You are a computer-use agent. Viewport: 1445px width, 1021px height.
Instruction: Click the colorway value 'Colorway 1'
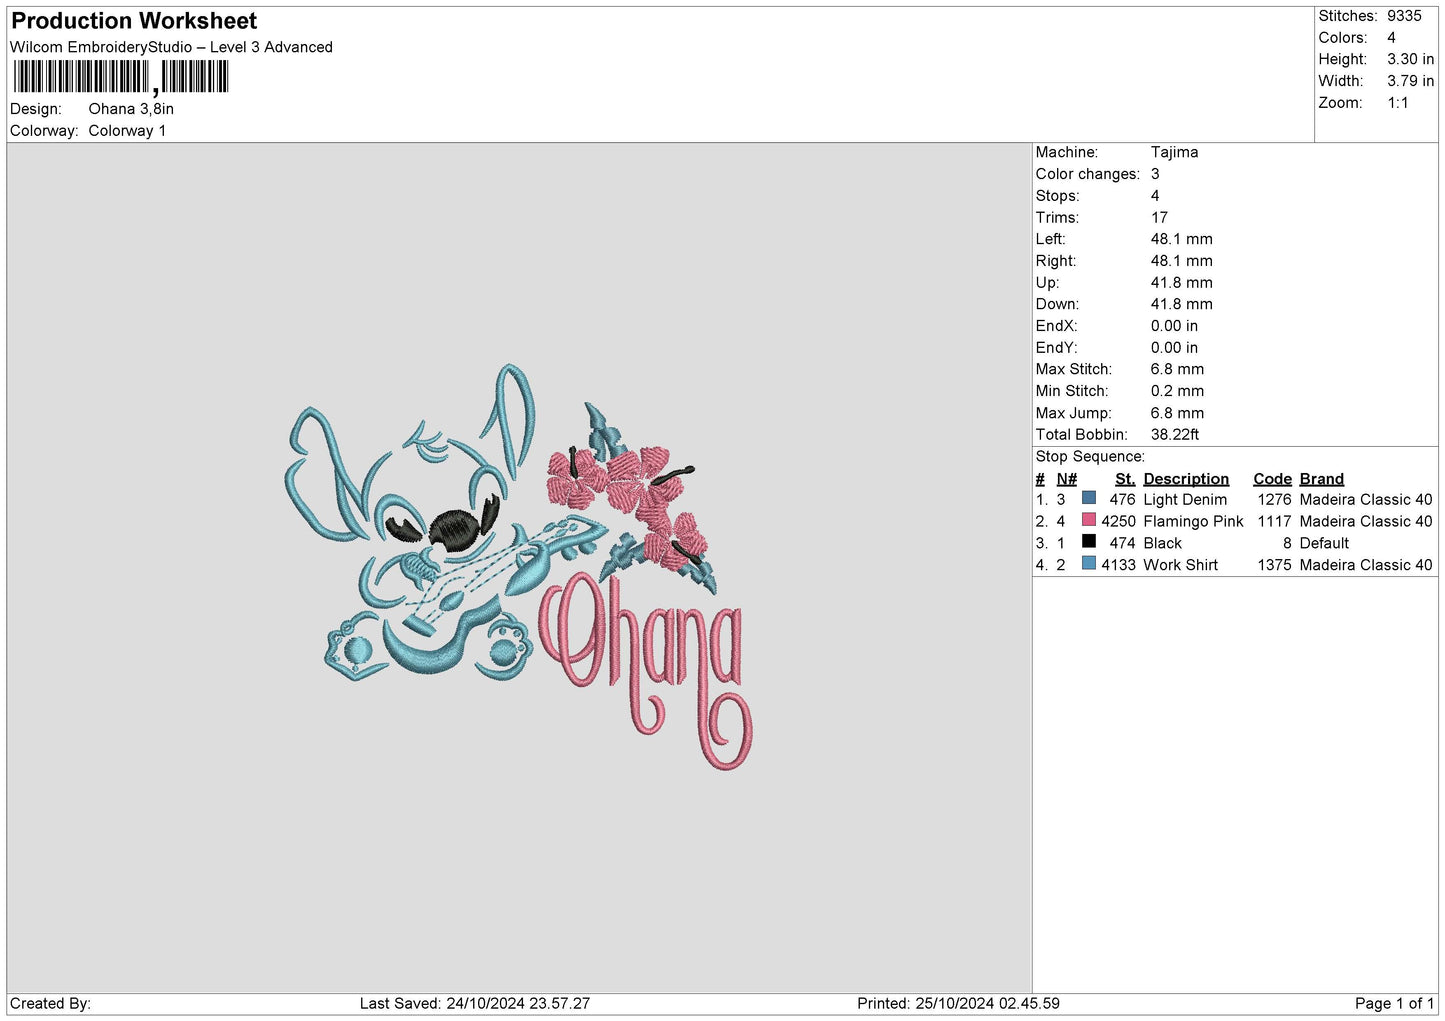click(127, 131)
